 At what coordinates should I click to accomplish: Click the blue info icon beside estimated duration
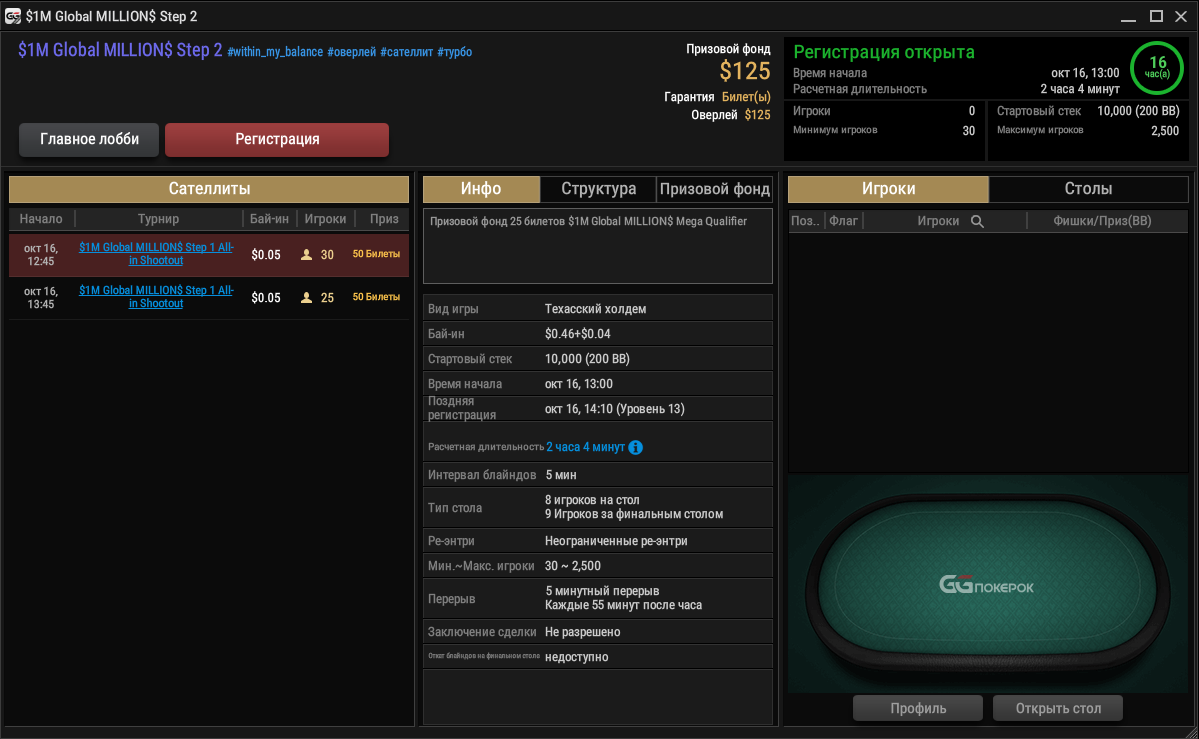tap(635, 448)
